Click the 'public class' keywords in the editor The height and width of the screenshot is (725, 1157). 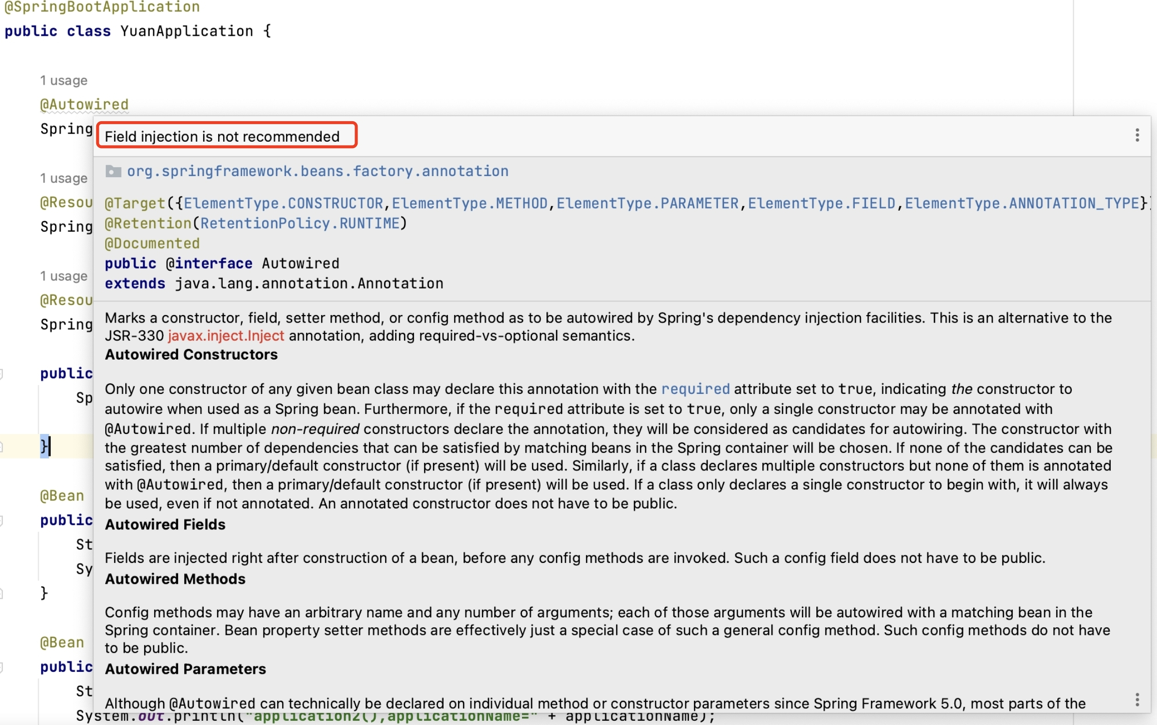[x=58, y=31]
